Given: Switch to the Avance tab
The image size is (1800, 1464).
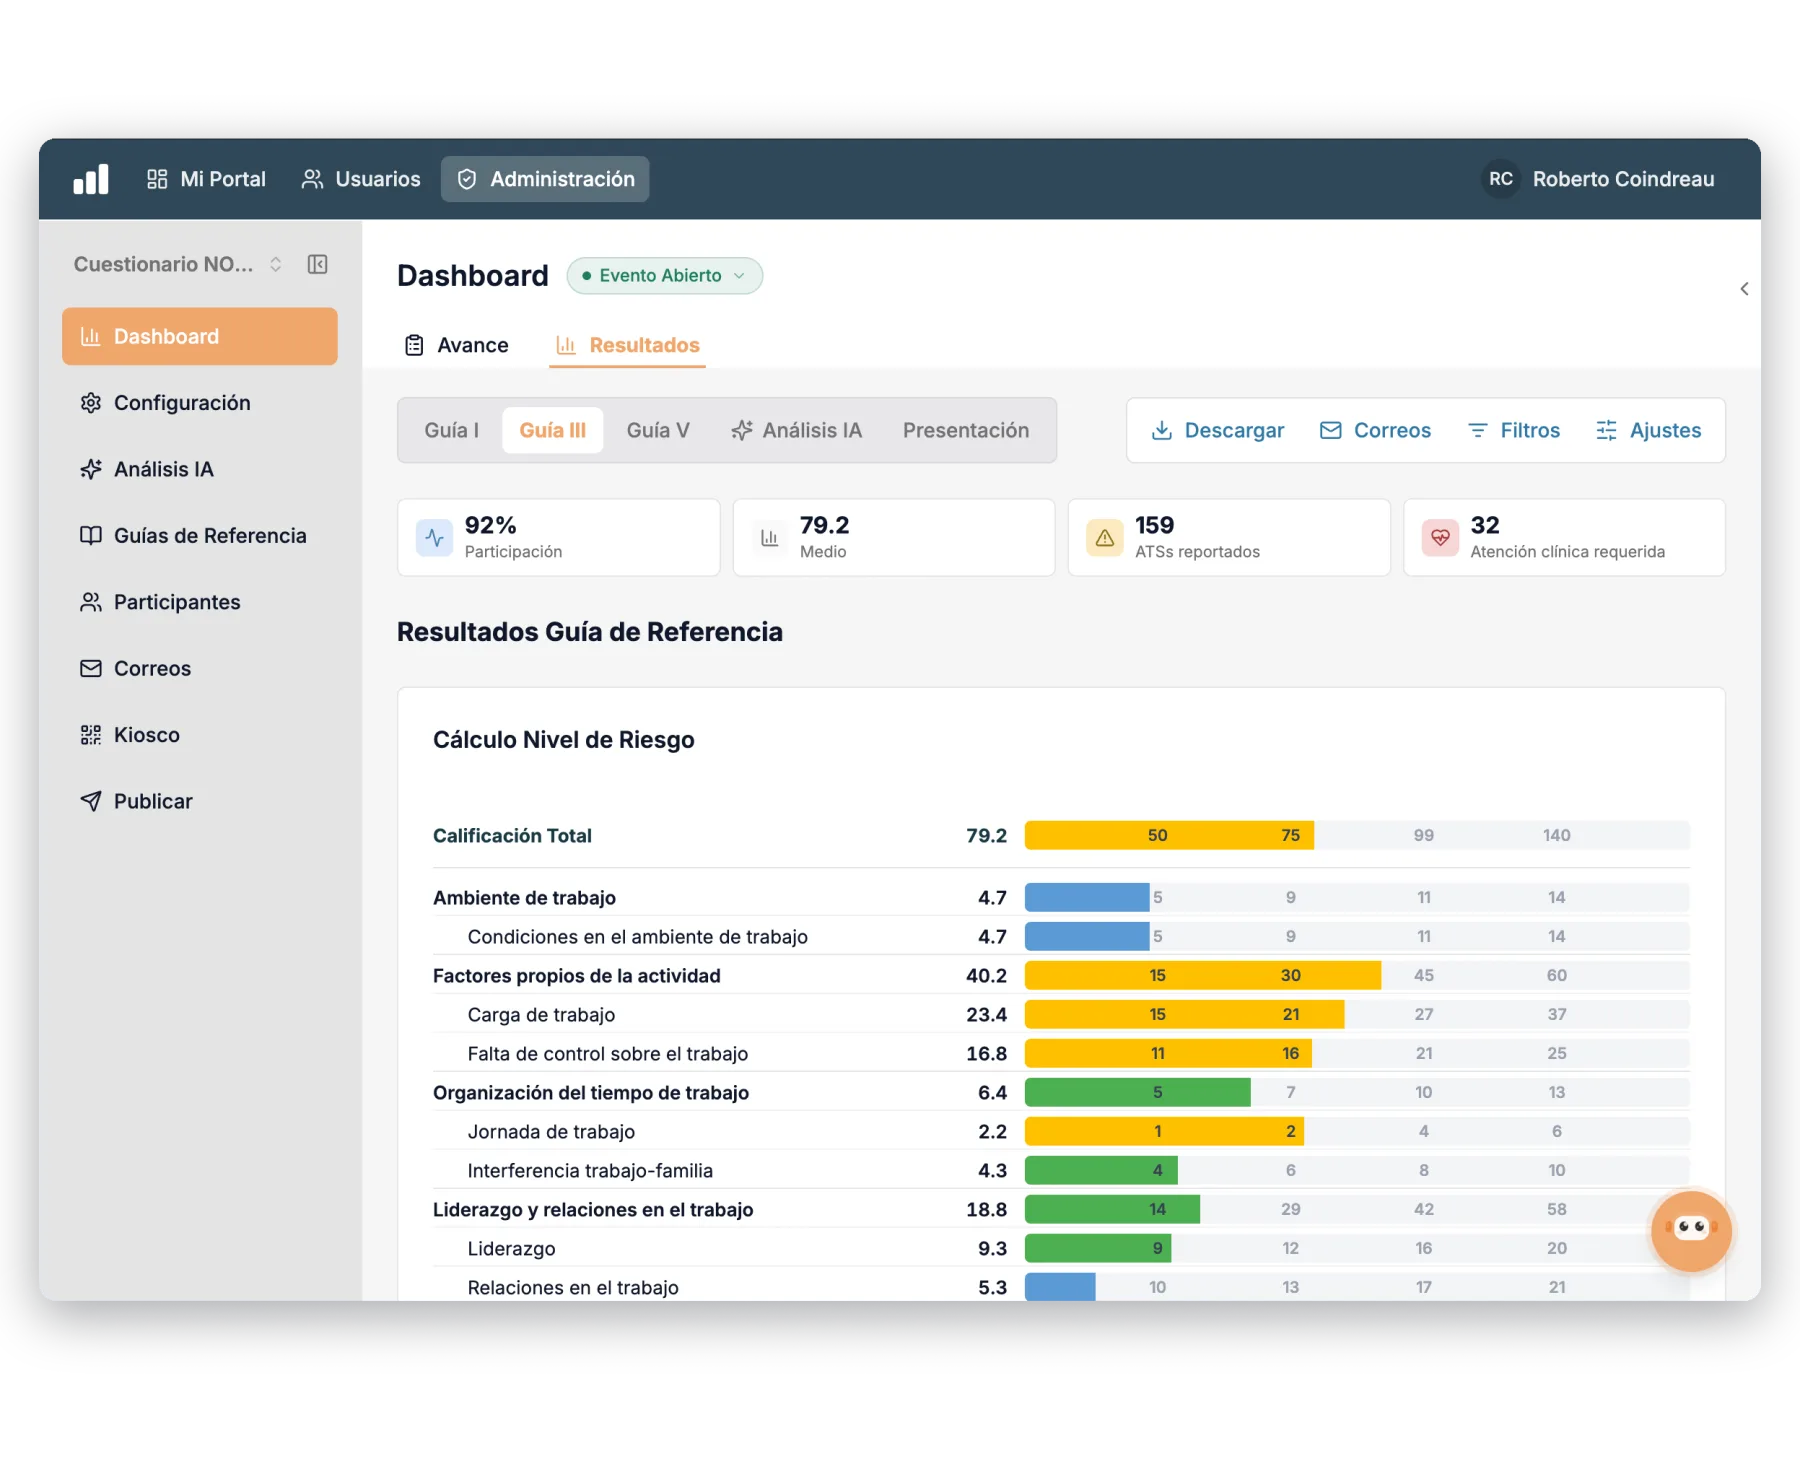Looking at the screenshot, I should tap(457, 345).
